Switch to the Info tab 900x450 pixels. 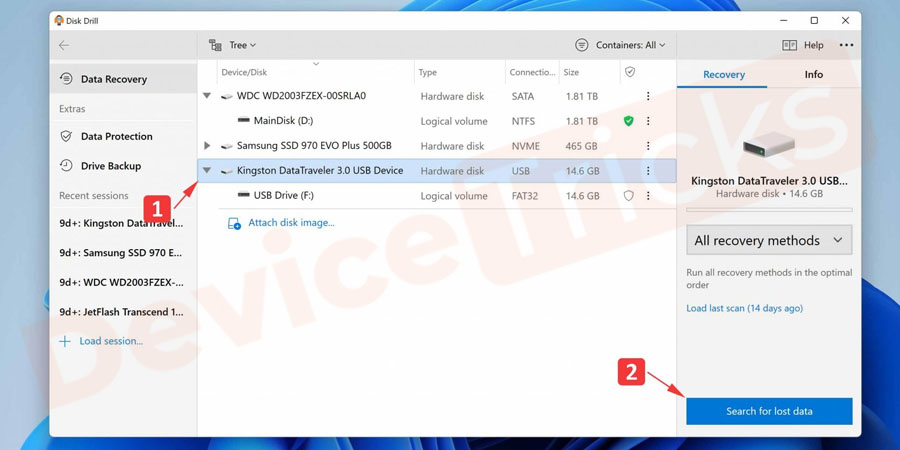point(813,75)
